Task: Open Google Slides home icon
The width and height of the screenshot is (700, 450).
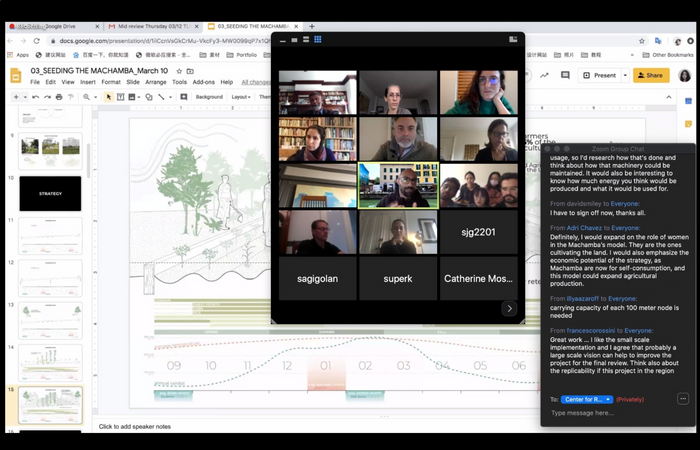Action: (x=16, y=75)
